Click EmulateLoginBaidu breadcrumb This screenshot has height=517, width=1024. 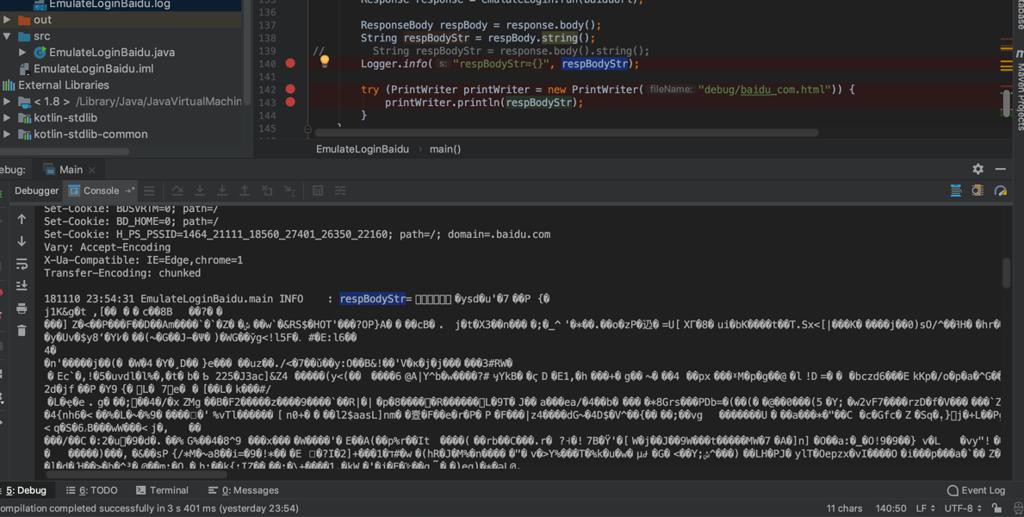click(362, 149)
